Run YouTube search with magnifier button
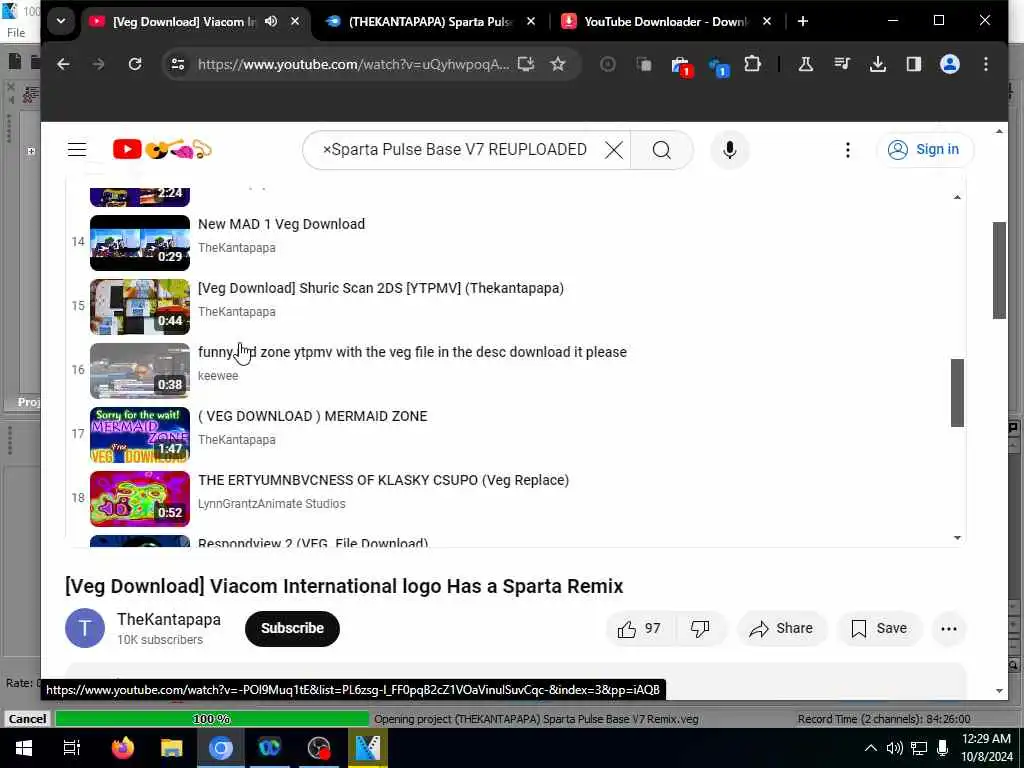The width and height of the screenshot is (1024, 768). [x=662, y=150]
